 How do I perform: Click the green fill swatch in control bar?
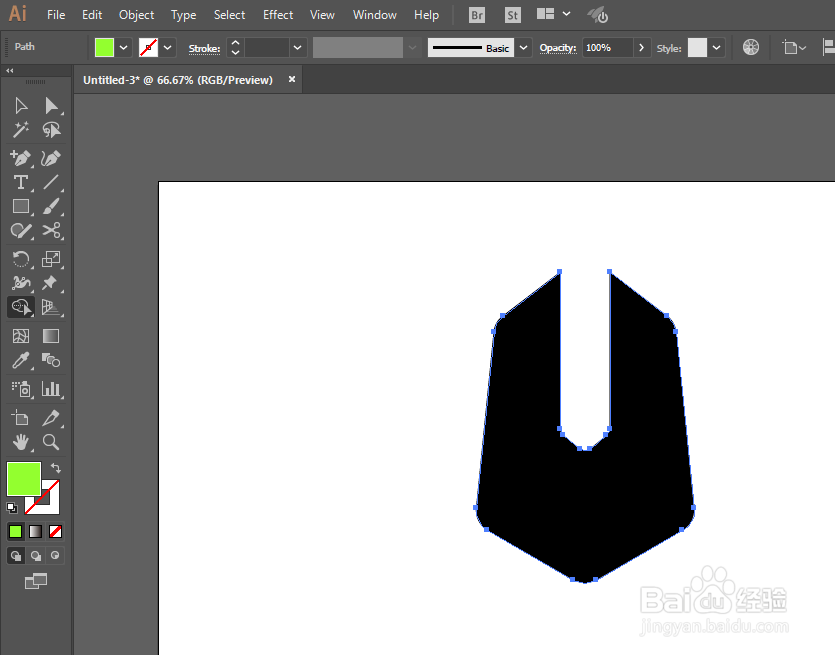pos(104,47)
